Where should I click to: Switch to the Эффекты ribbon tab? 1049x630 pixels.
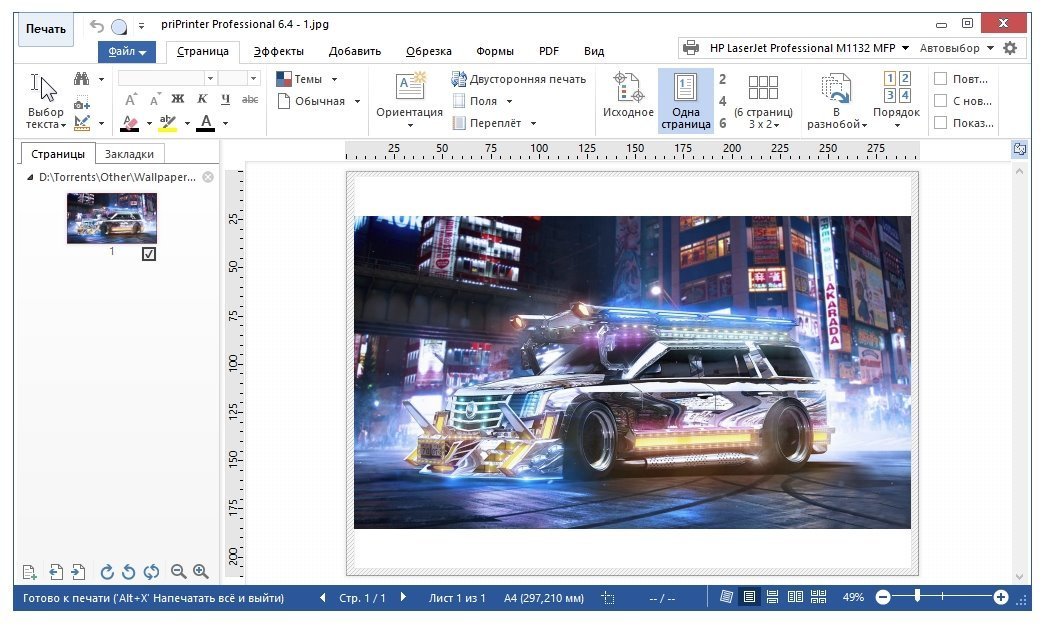[278, 51]
